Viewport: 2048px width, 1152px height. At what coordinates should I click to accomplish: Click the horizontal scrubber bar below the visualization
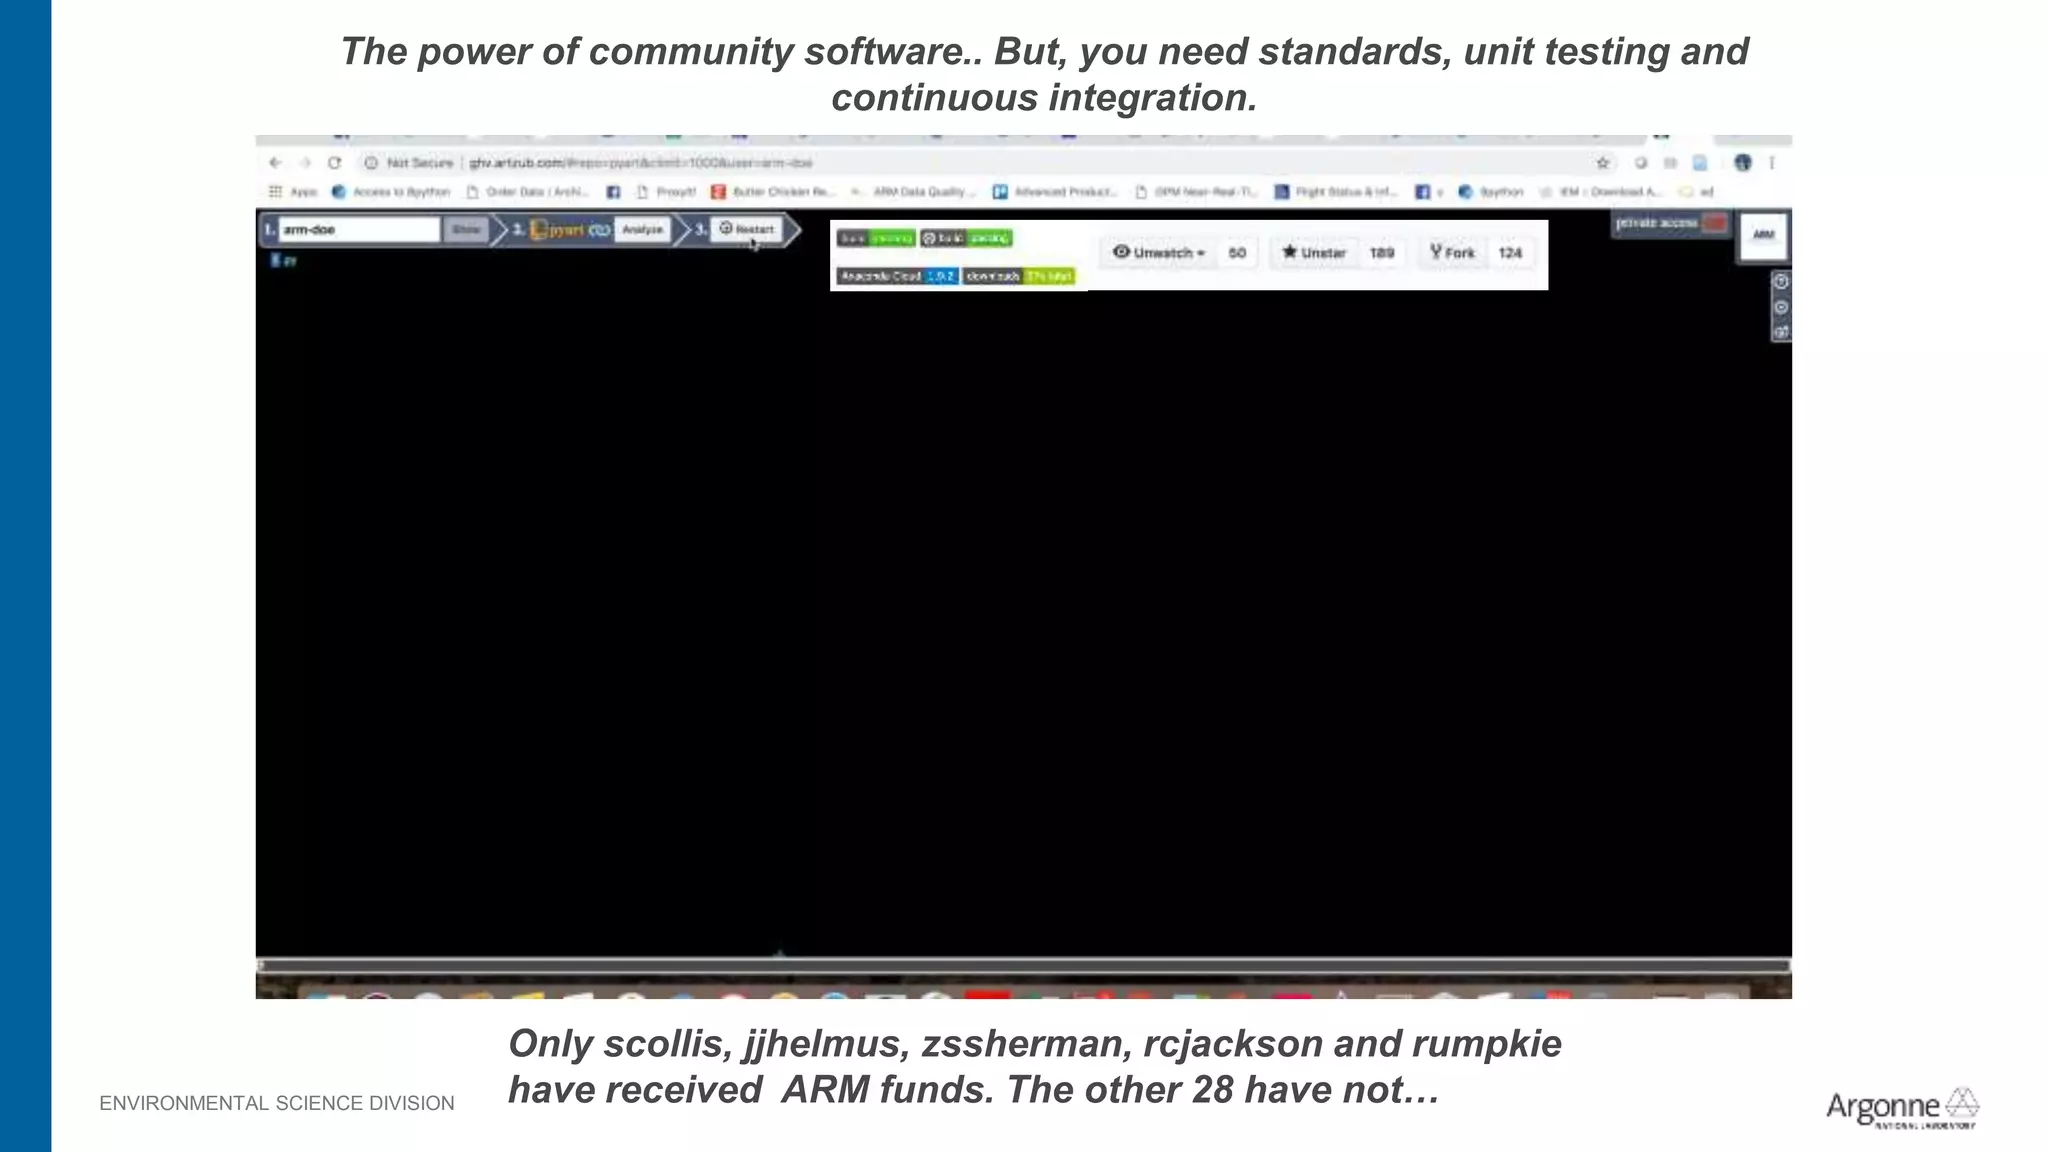[x=1023, y=966]
